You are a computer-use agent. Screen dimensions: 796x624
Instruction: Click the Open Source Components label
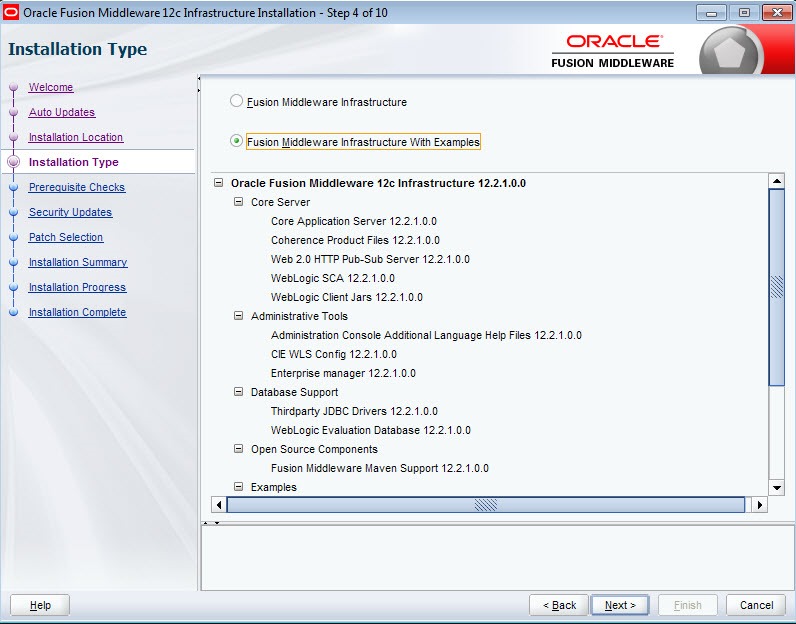coord(314,449)
